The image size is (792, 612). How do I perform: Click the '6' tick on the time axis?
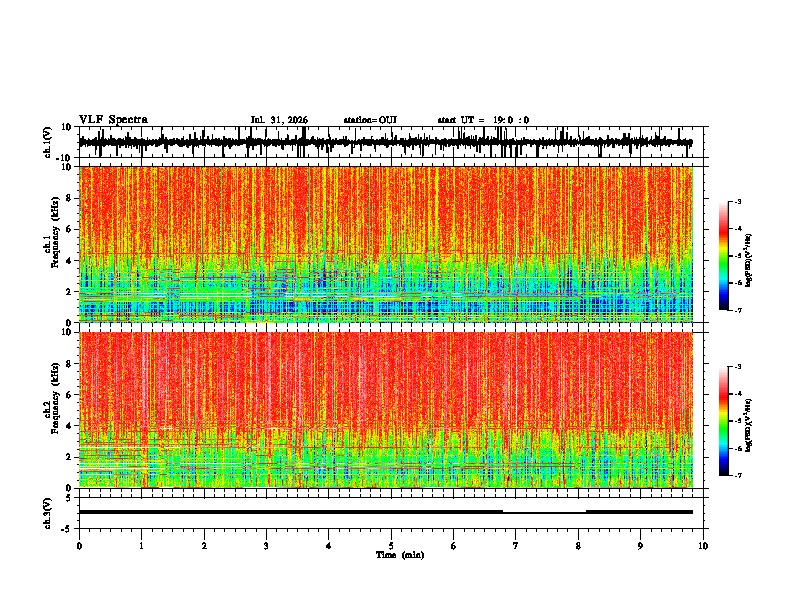click(x=454, y=546)
